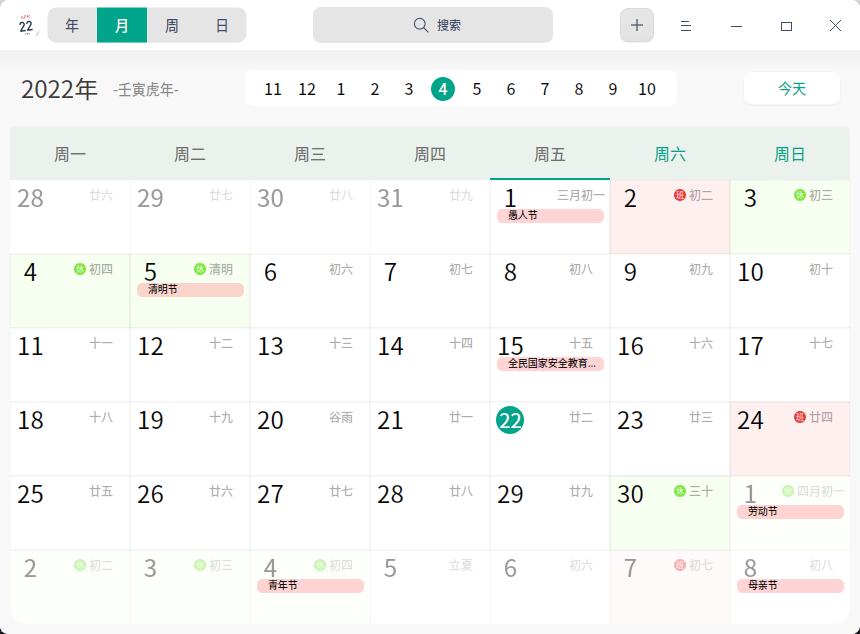The image size is (860, 634).
Task: Switch to week view tab 周
Action: pyautogui.click(x=172, y=25)
